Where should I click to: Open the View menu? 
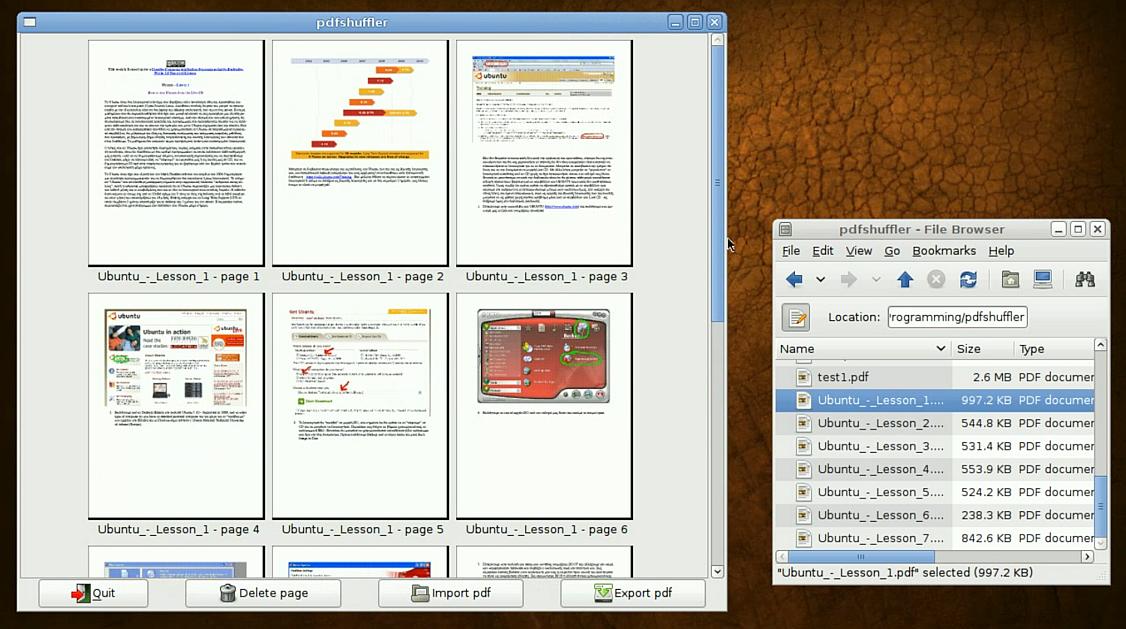858,251
